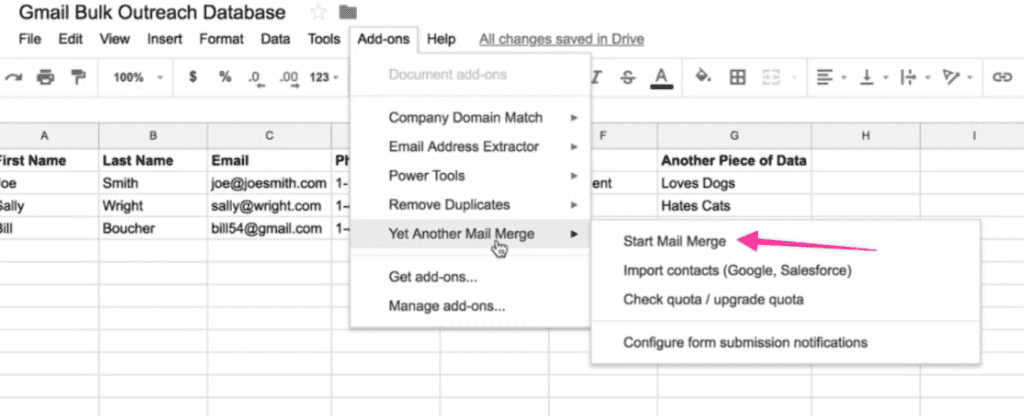The height and width of the screenshot is (416, 1024).
Task: Star the Gmail Bulk Outreach Database document
Action: point(318,12)
